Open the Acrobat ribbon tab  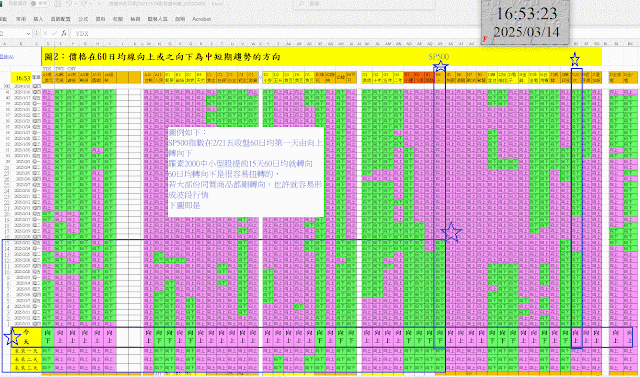pos(201,19)
